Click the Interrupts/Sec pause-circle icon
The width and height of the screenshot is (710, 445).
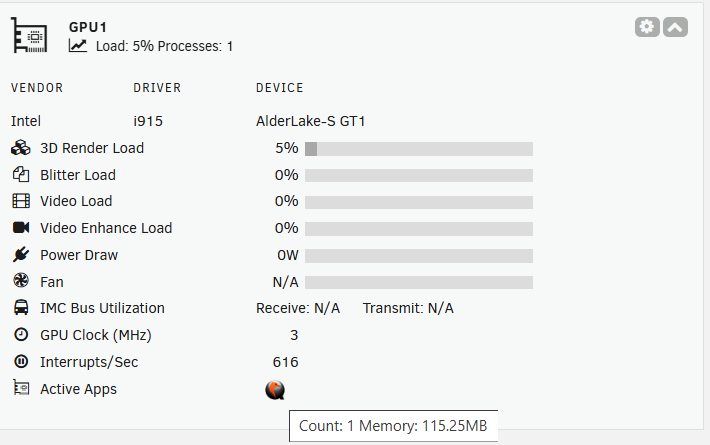pyautogui.click(x=21, y=362)
